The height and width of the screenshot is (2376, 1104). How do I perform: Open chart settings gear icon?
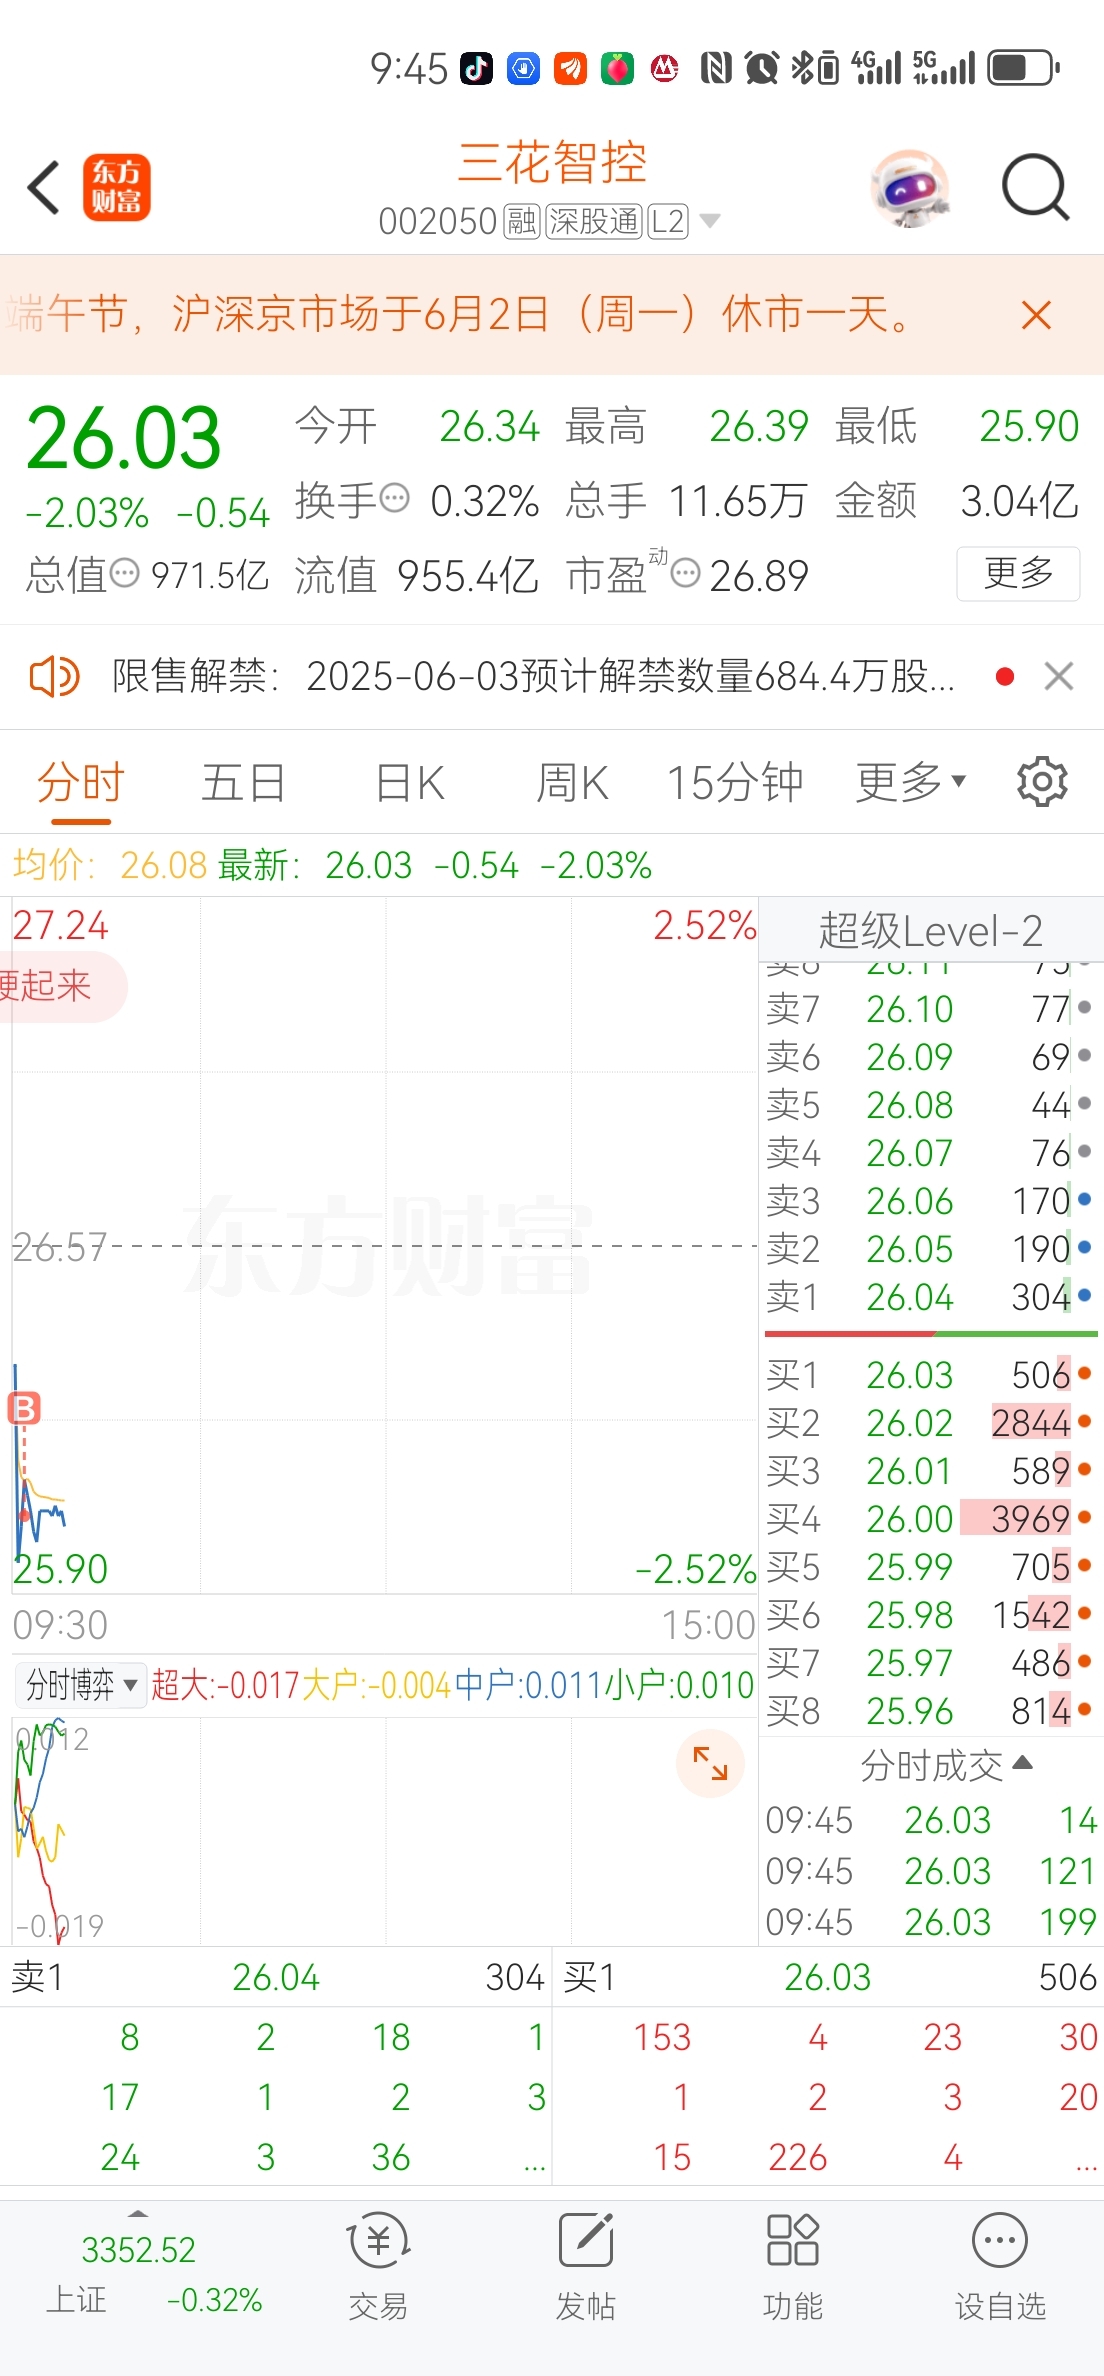pos(1042,782)
